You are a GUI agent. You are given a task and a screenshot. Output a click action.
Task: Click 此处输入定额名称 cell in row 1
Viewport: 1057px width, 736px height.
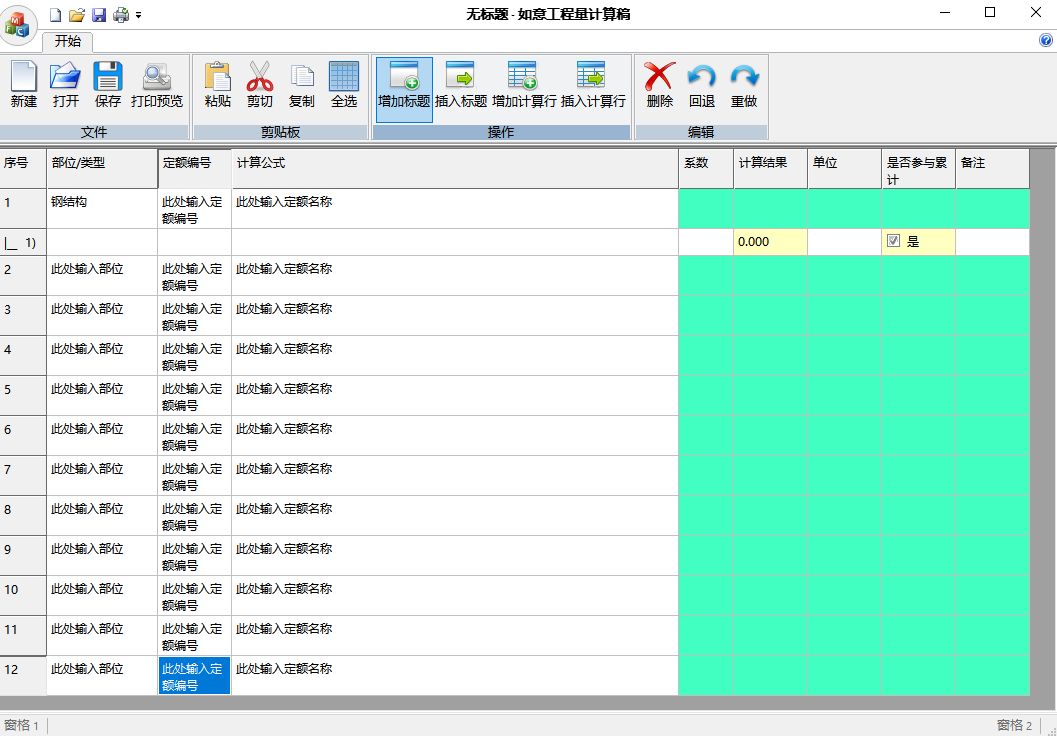[x=455, y=209]
